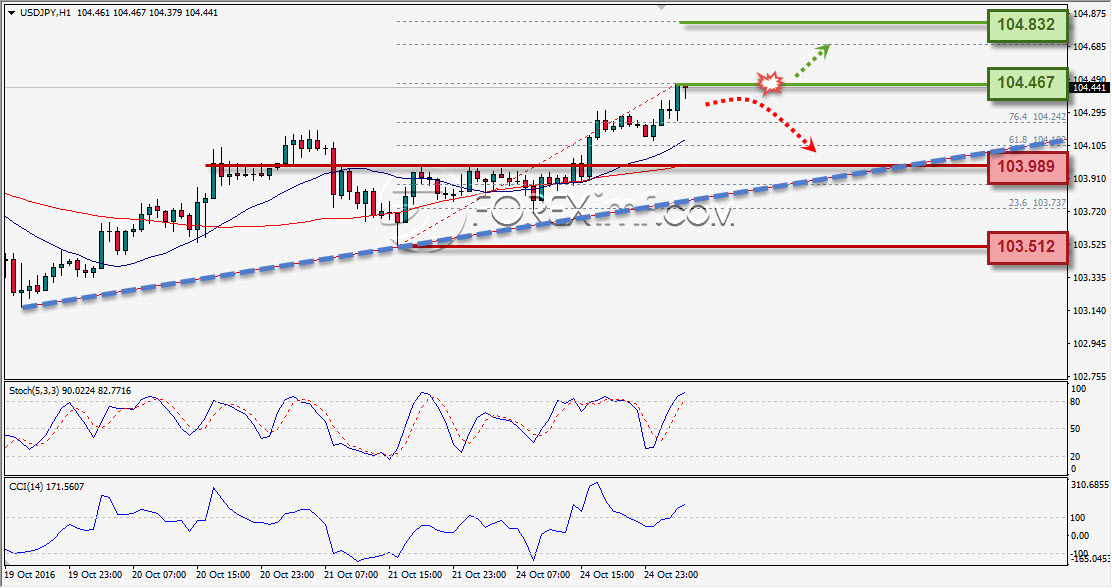
Task: Click the USDJPY,H1 symbol title text
Action: point(45,13)
